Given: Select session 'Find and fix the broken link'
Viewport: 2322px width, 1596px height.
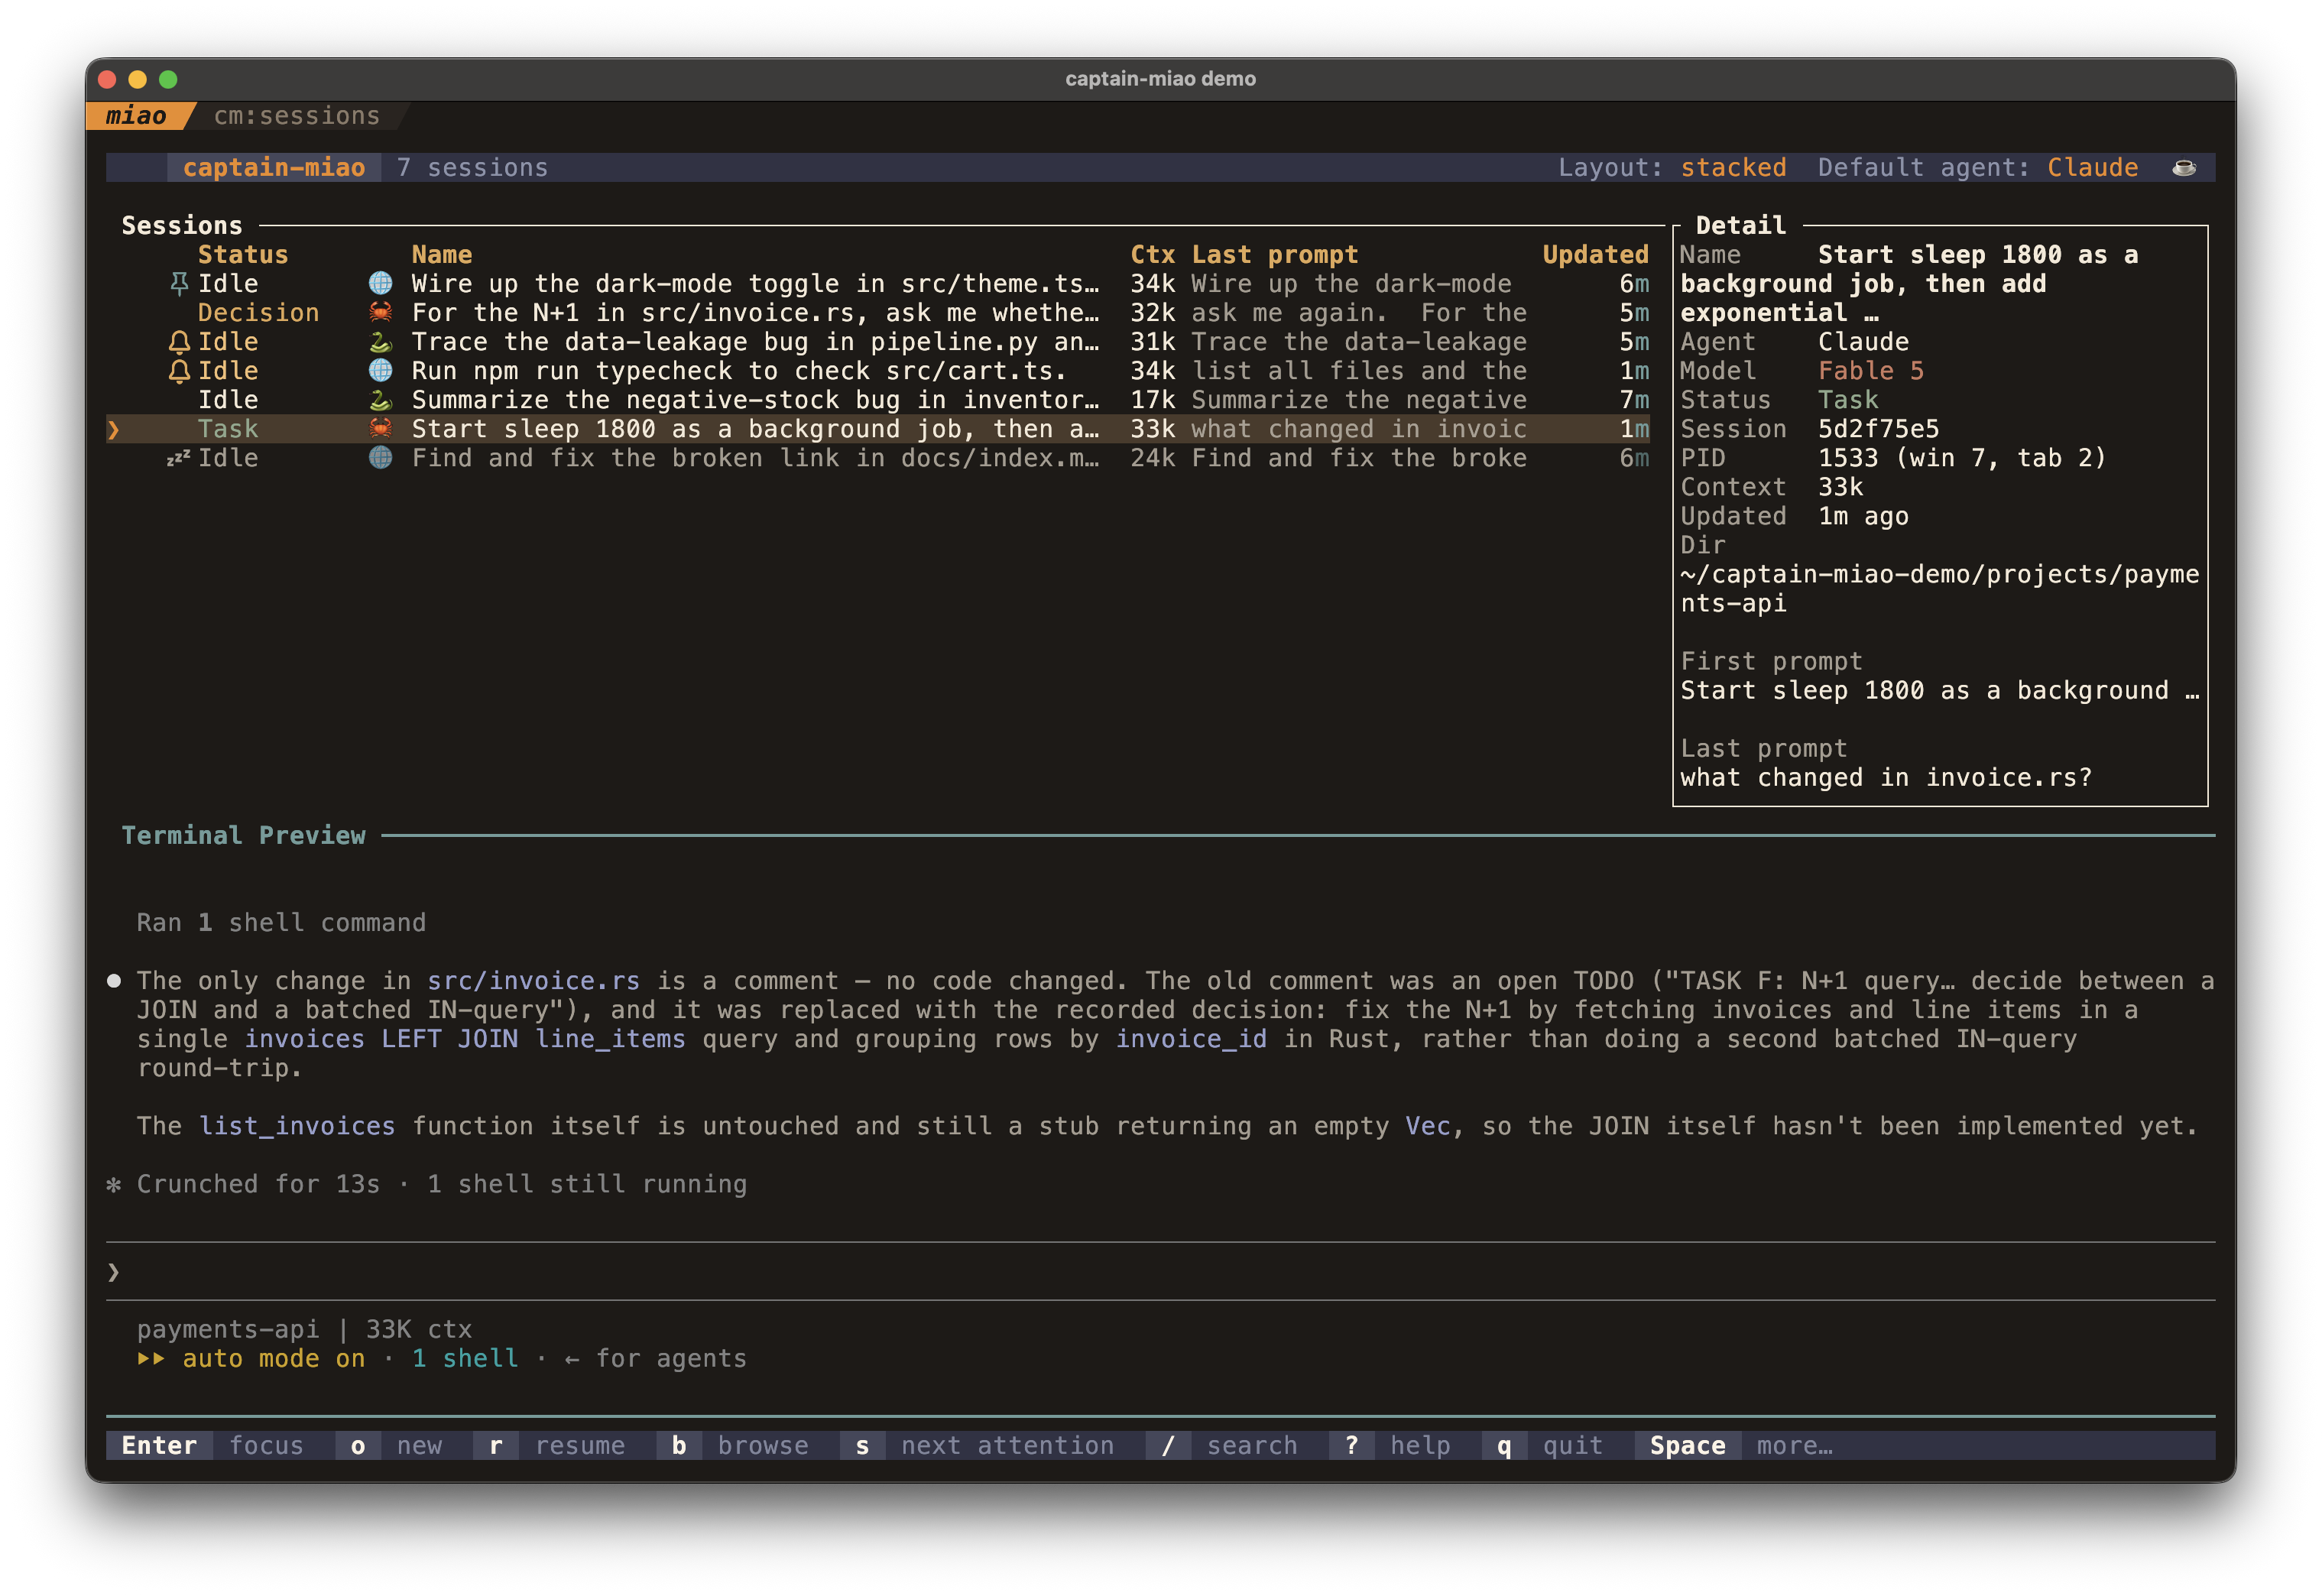Looking at the screenshot, I should coord(878,458).
